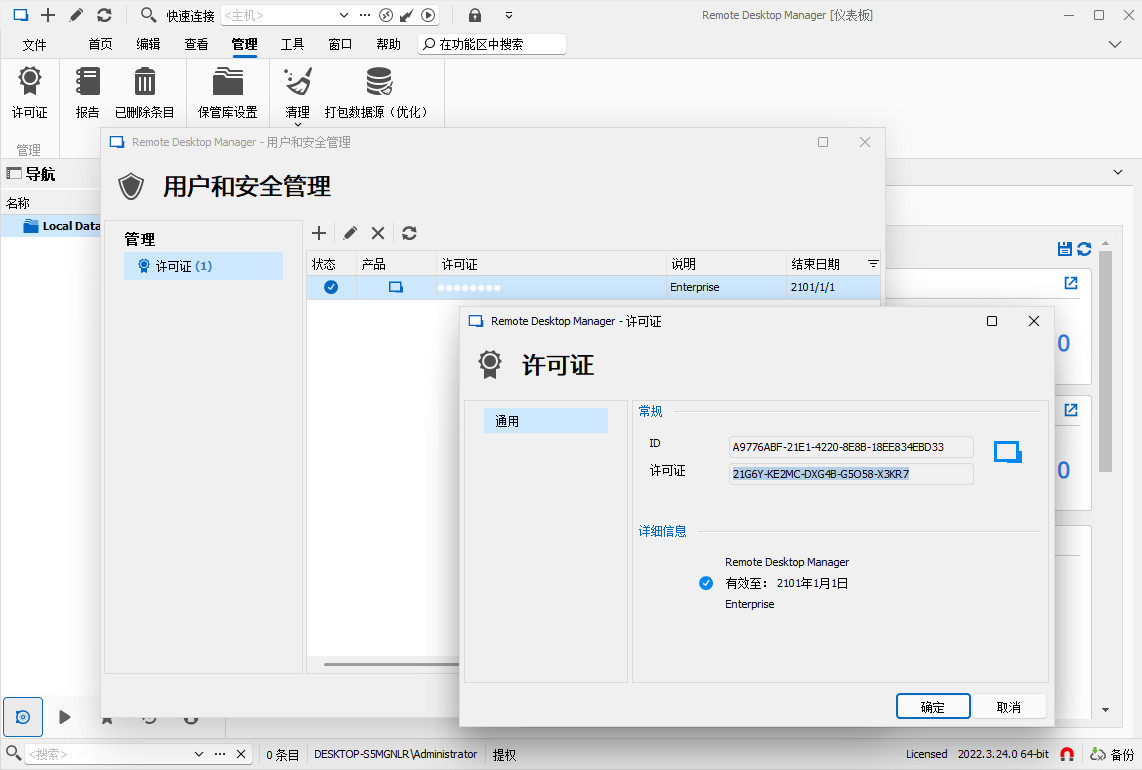Switch to the 窗口 ribbon tab
1142x770 pixels.
[340, 44]
